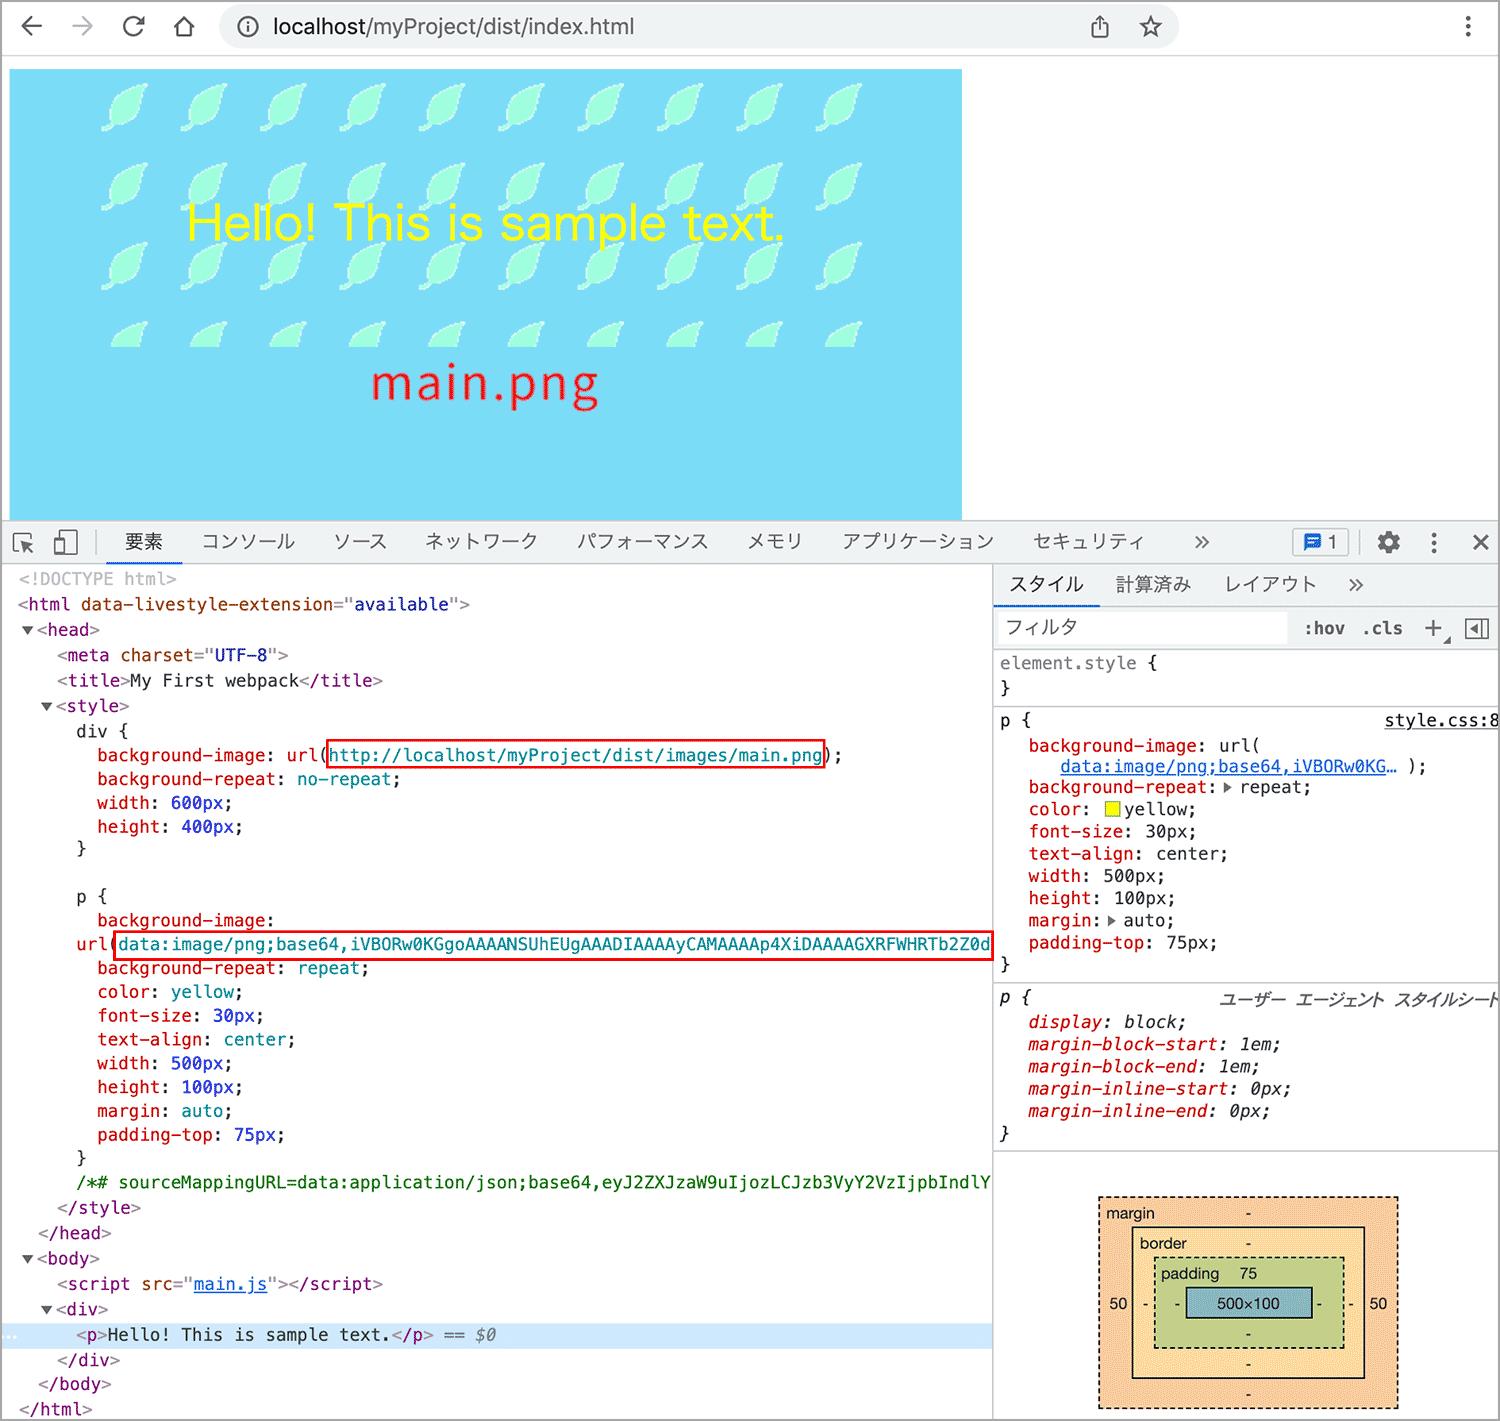The width and height of the screenshot is (1500, 1421).
Task: Open the ソース tab
Action: 360,542
